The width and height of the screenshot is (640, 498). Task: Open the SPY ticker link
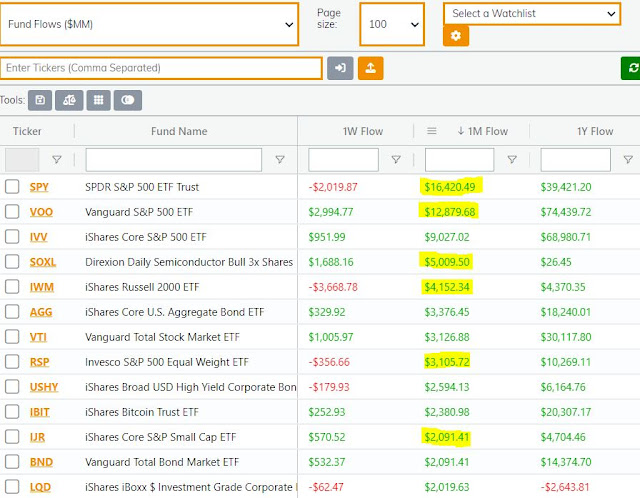[39, 187]
